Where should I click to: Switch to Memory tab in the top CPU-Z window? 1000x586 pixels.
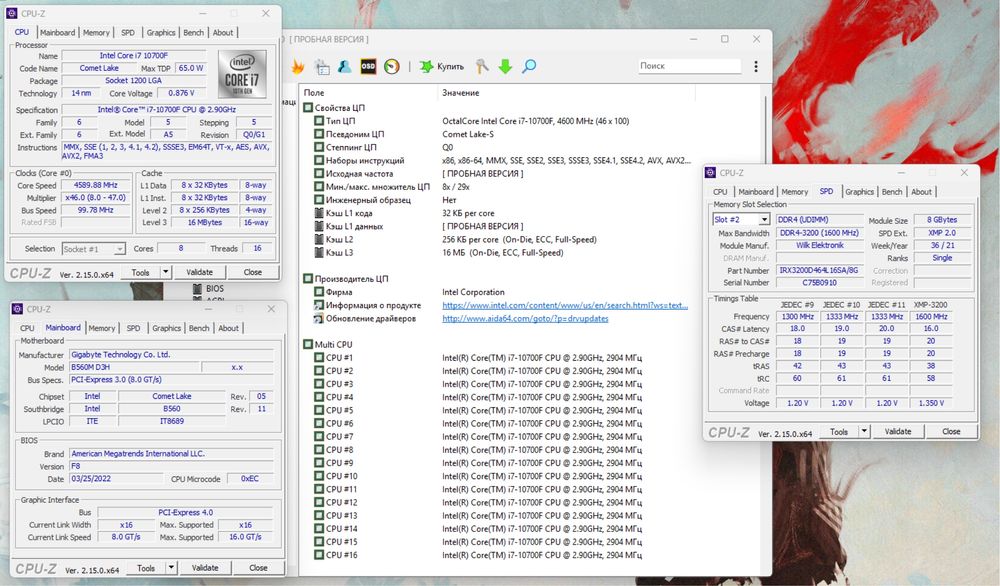point(96,32)
